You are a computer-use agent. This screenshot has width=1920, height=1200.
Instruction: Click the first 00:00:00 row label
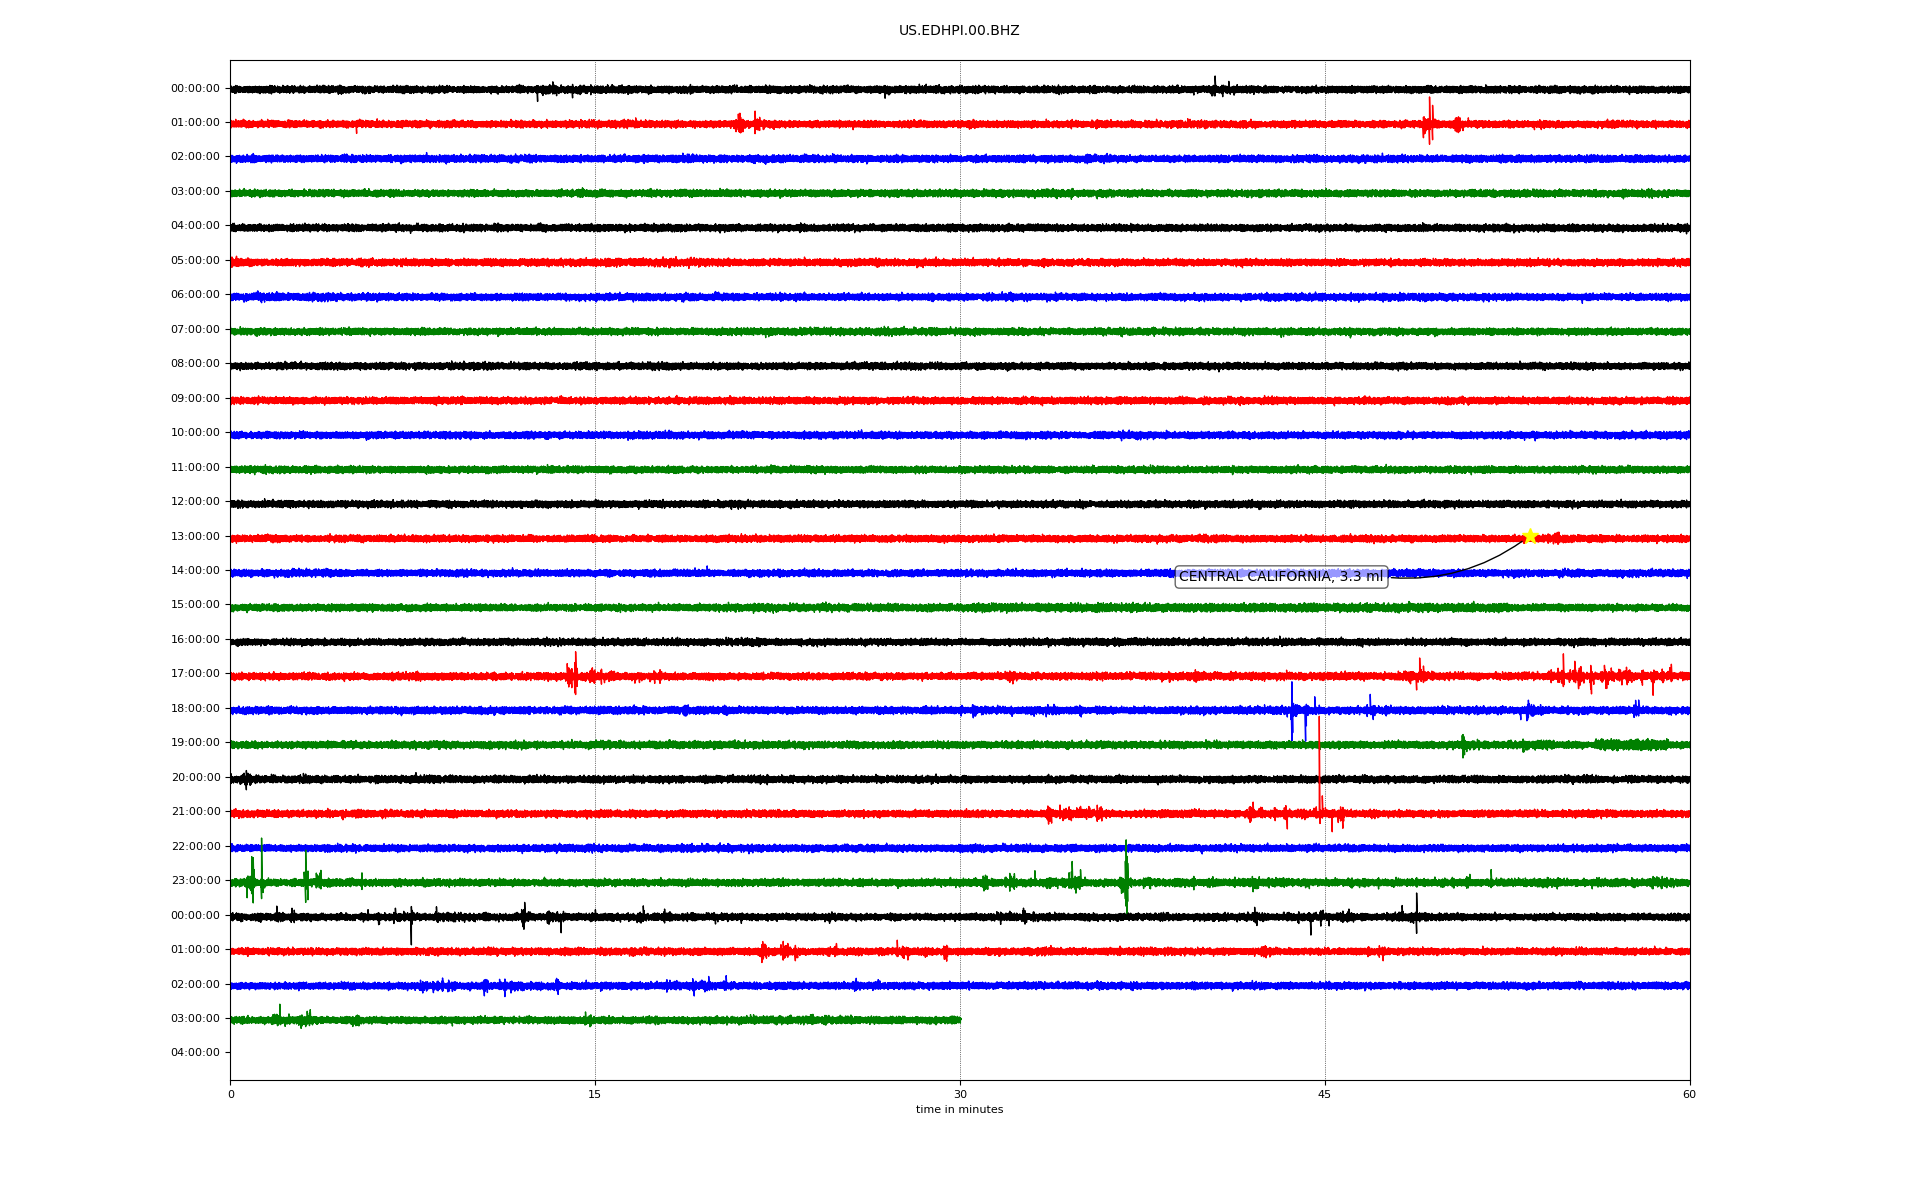click(x=195, y=88)
